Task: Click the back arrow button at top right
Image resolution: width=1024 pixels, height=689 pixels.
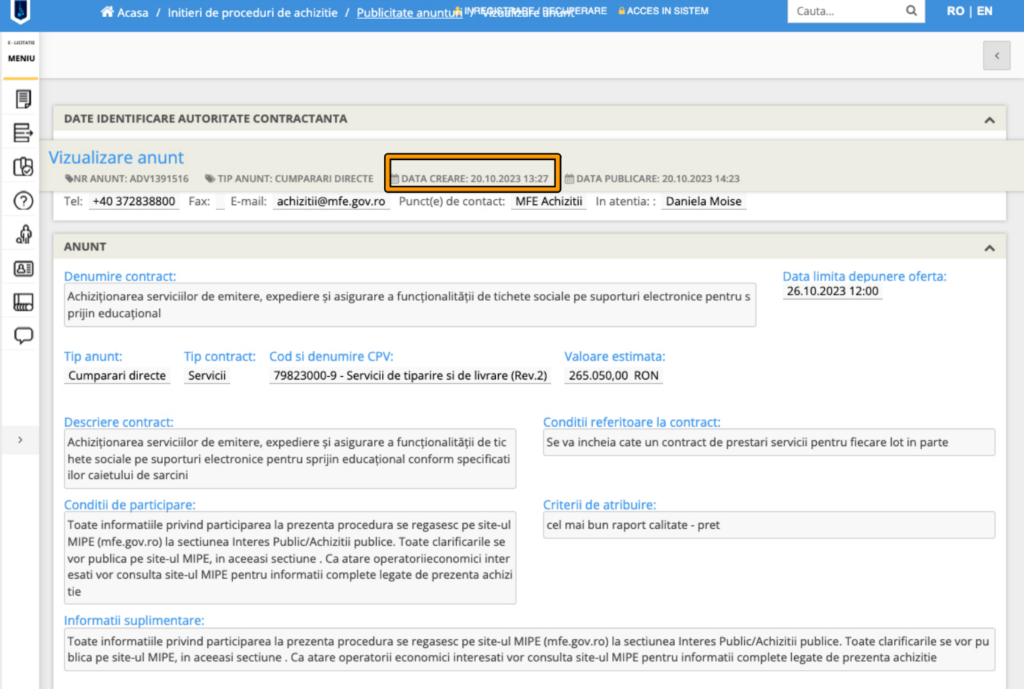Action: coord(996,56)
